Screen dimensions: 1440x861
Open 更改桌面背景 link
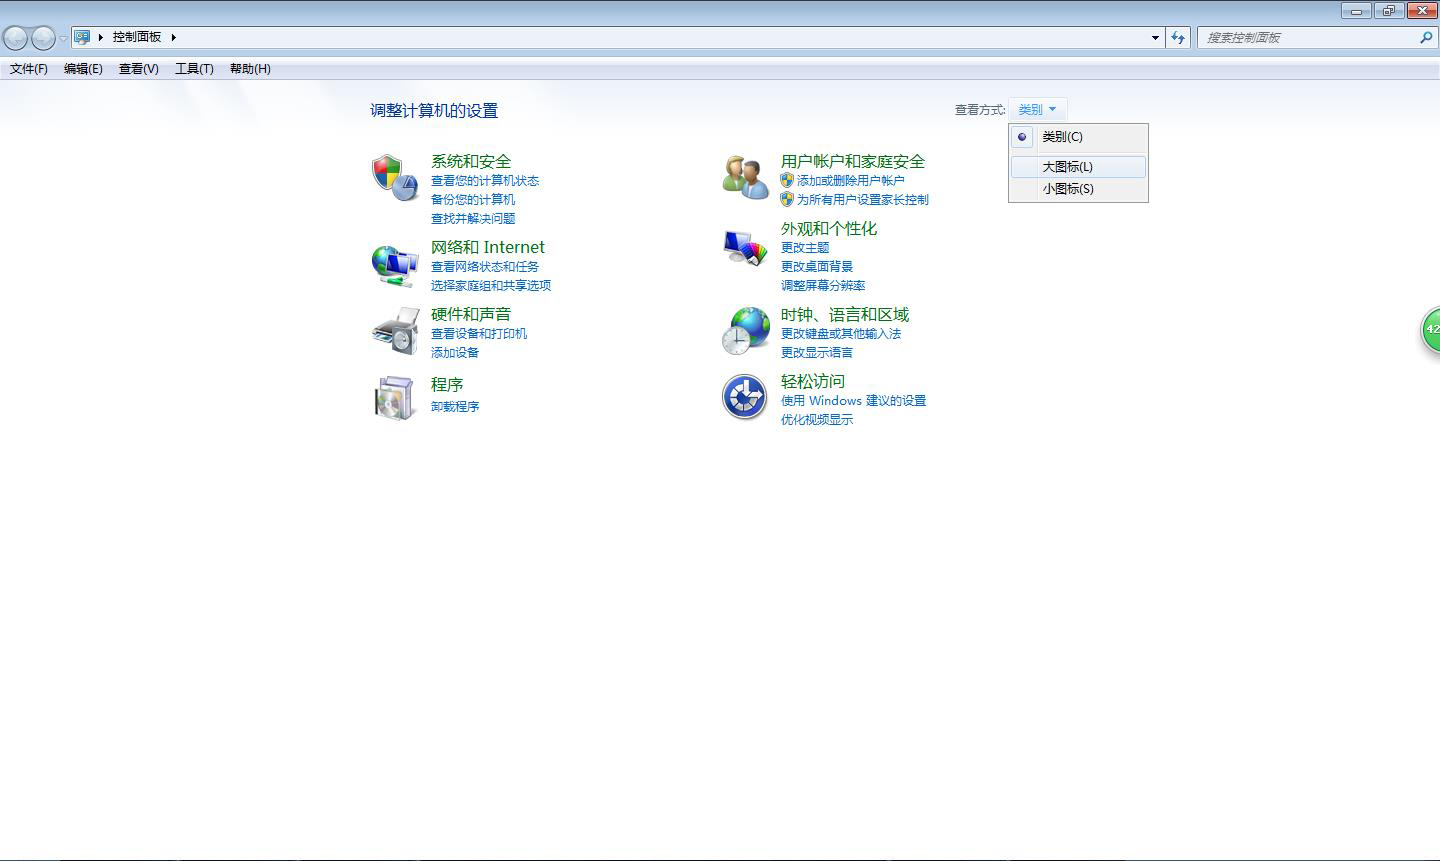click(x=817, y=267)
